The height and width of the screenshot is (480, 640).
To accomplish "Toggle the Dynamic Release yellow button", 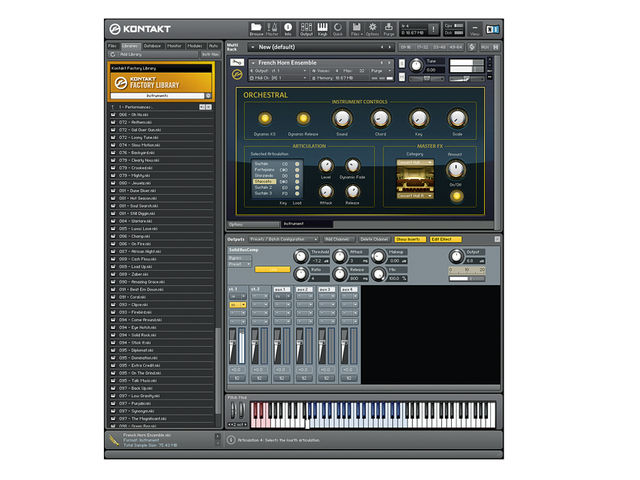I will (303, 118).
